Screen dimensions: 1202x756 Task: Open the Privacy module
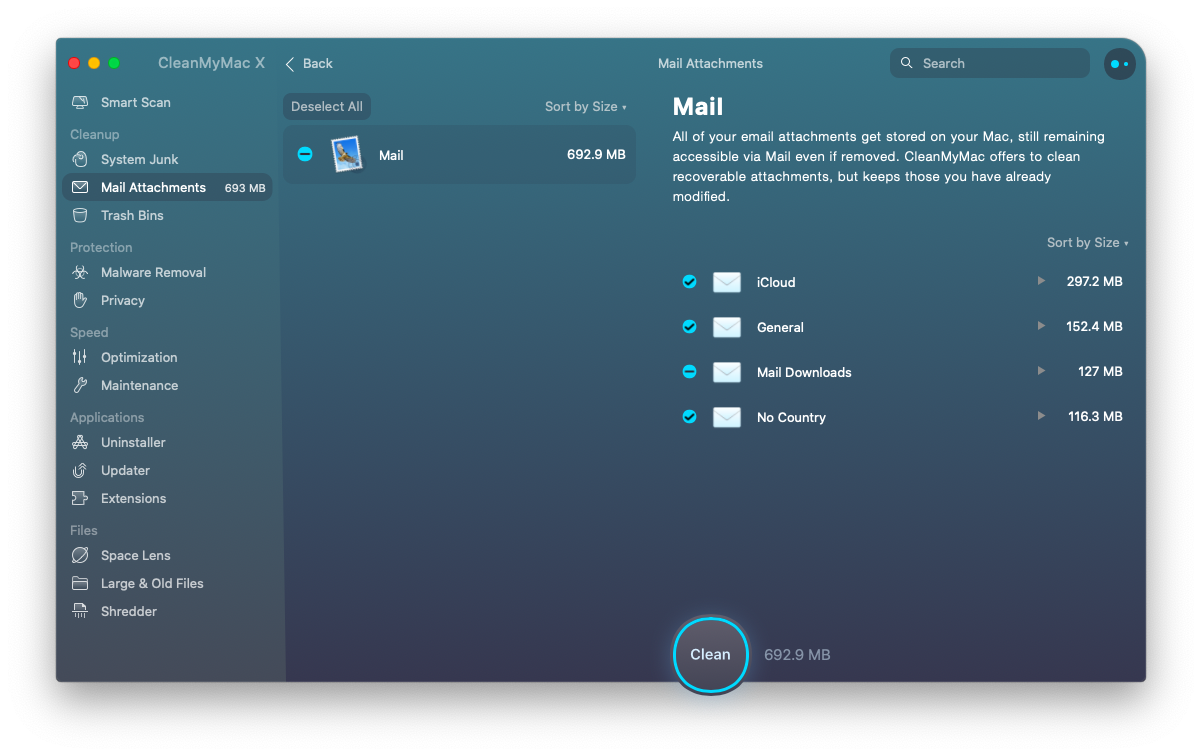point(167,300)
